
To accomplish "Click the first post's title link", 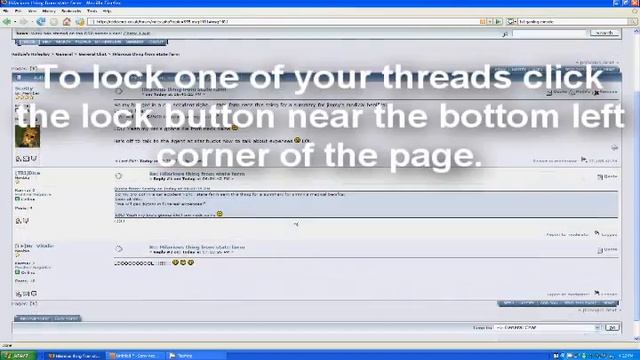I will 184,89.
